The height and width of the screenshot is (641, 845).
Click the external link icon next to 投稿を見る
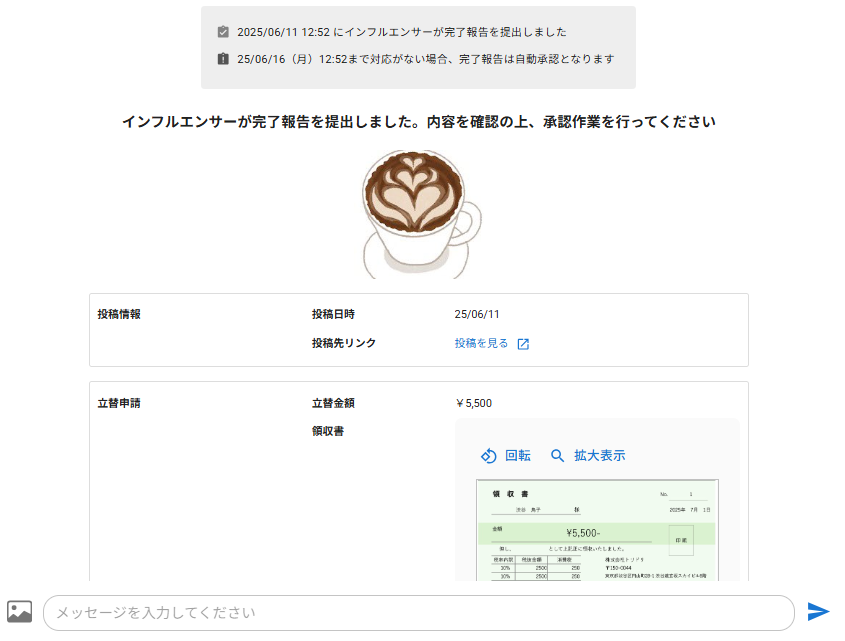pos(523,341)
